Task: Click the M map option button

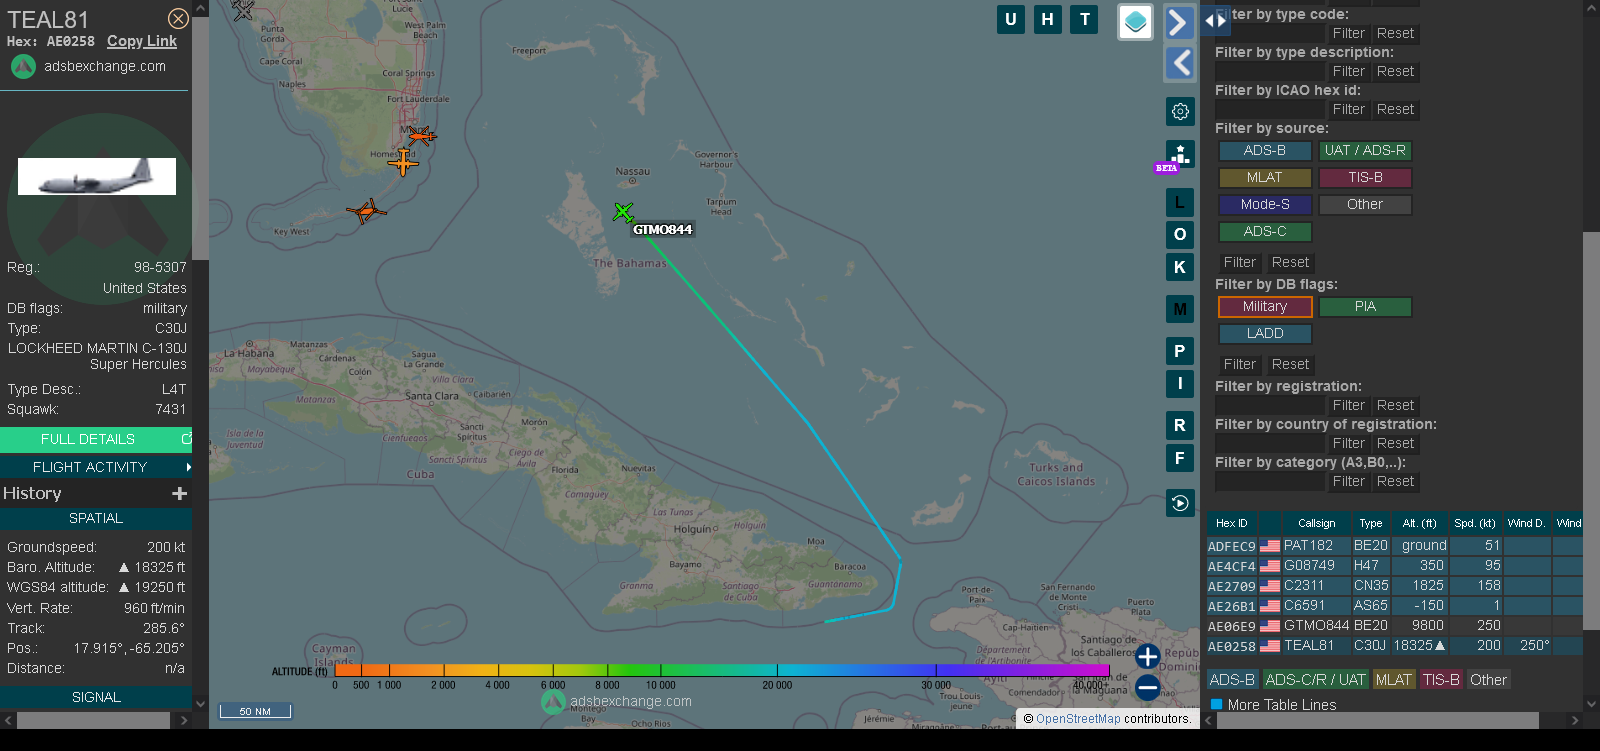Action: click(1180, 309)
